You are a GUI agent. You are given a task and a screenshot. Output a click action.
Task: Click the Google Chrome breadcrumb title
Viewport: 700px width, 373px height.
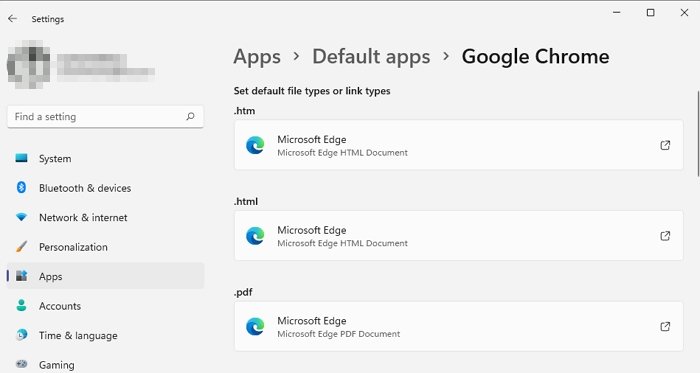pyautogui.click(x=535, y=57)
